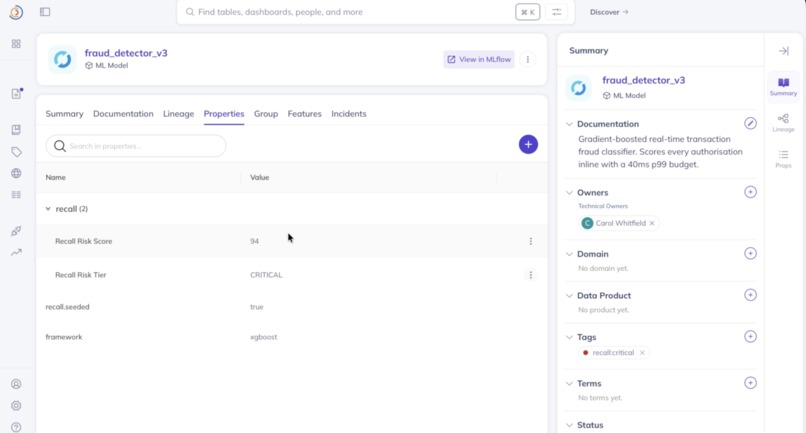Viewport: 806px width, 433px height.
Task: Click the recall.seeded property row
Action: (291, 307)
